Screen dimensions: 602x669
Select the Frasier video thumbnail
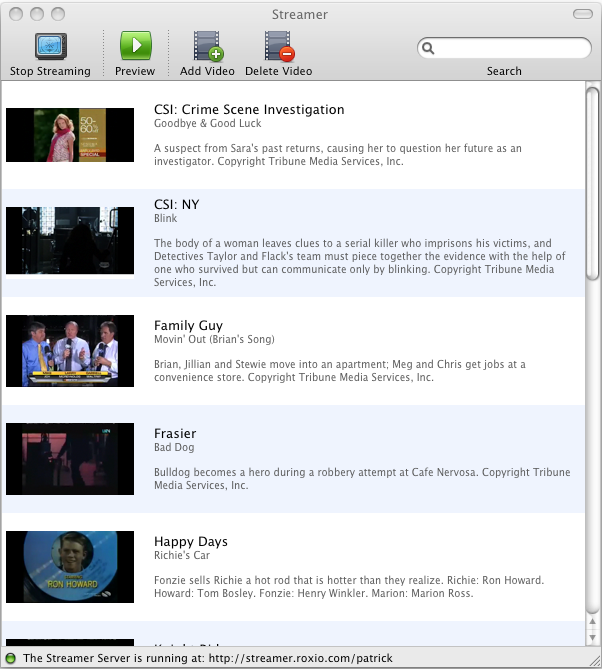pos(70,459)
